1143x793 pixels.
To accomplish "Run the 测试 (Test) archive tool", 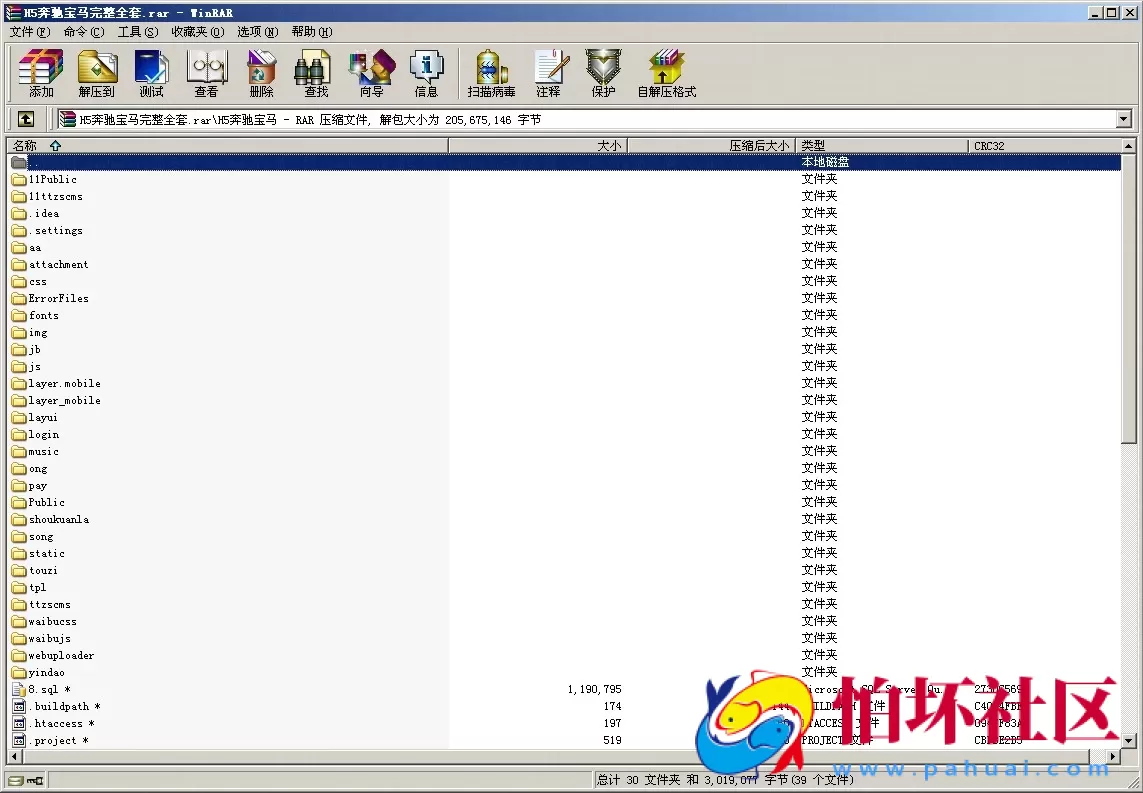I will click(x=151, y=74).
